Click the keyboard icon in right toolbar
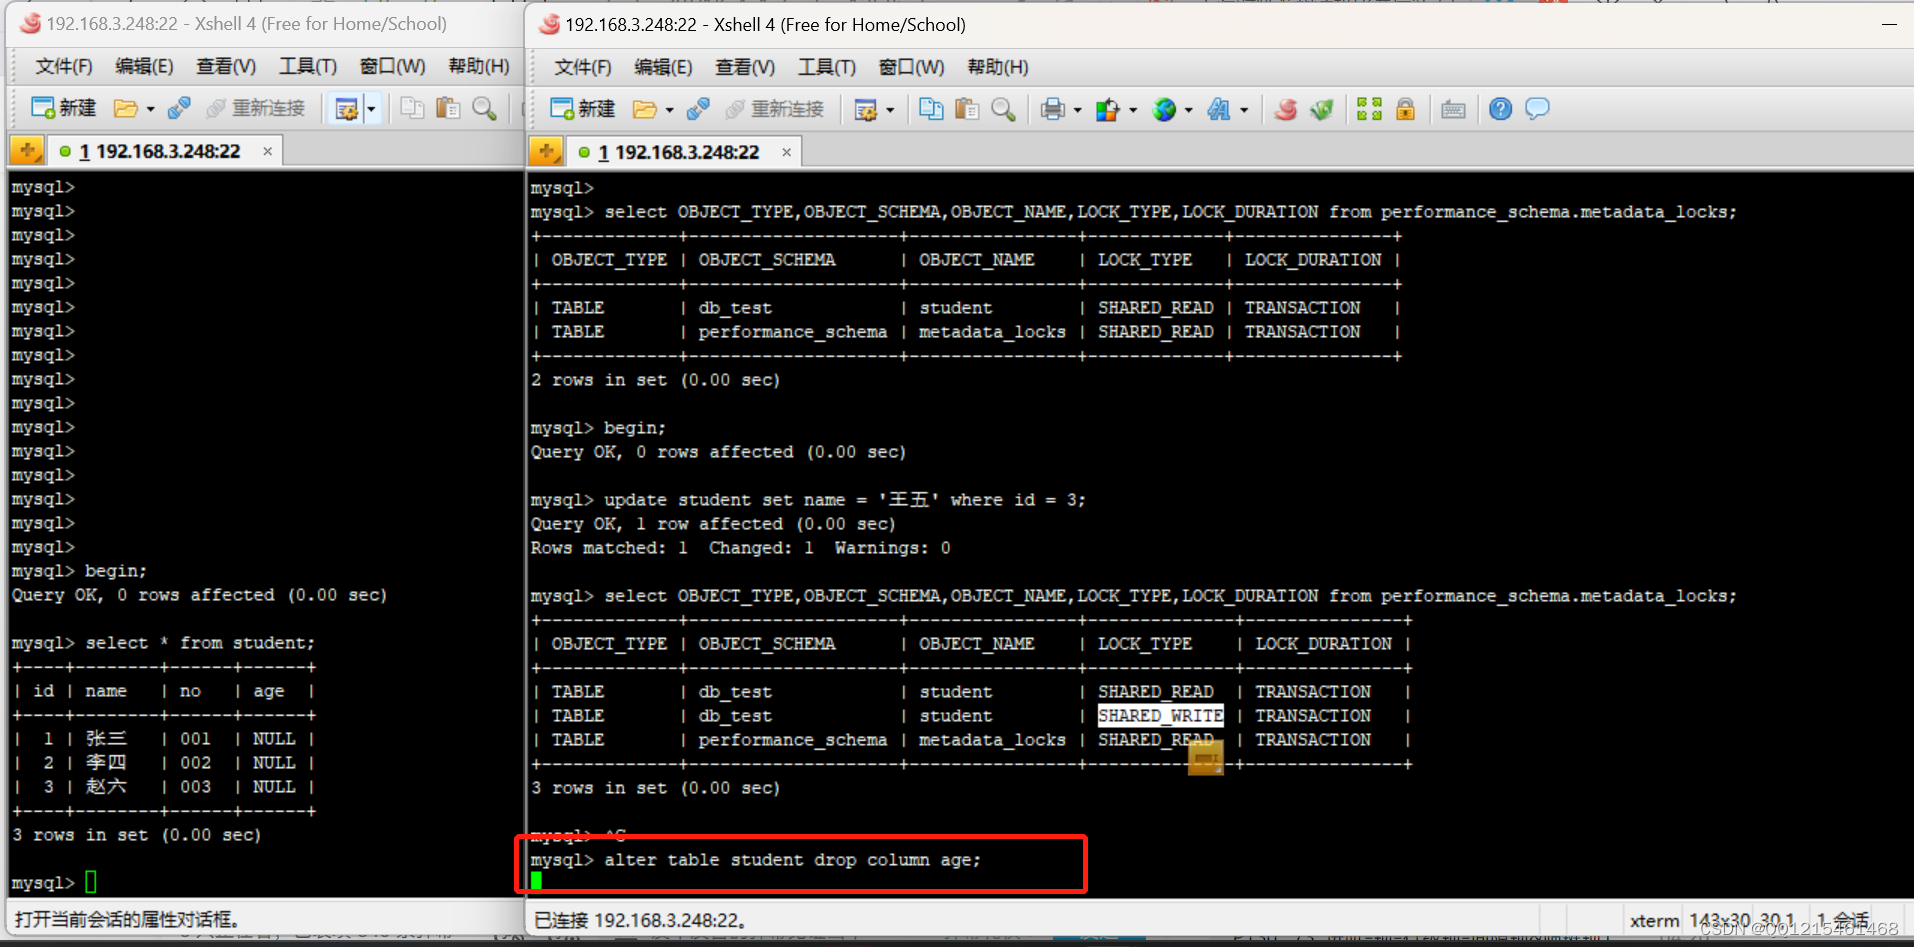Viewport: 1914px width, 947px height. coord(1453,109)
